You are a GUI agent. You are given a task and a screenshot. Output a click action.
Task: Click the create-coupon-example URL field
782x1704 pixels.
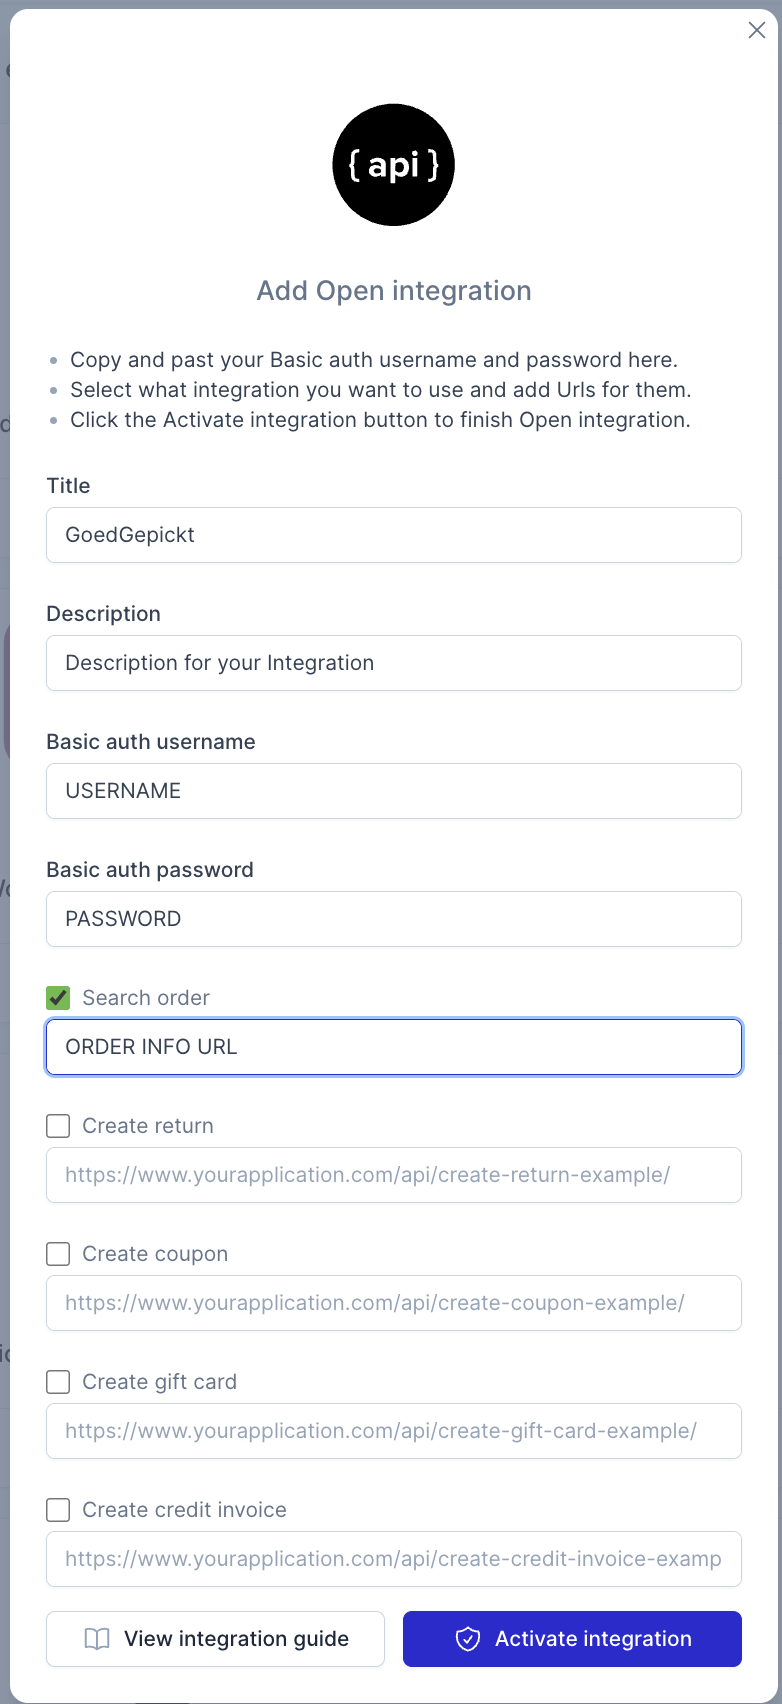tap(393, 1303)
